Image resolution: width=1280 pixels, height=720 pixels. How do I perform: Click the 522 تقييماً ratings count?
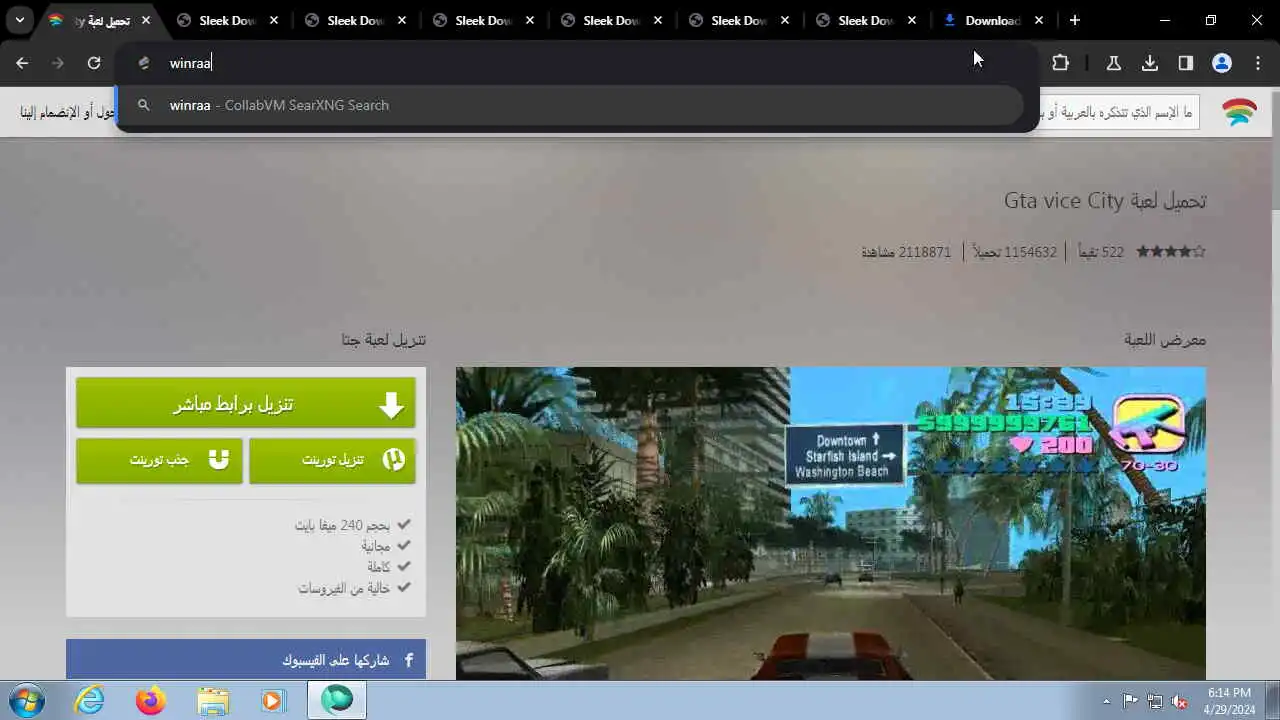1099,252
